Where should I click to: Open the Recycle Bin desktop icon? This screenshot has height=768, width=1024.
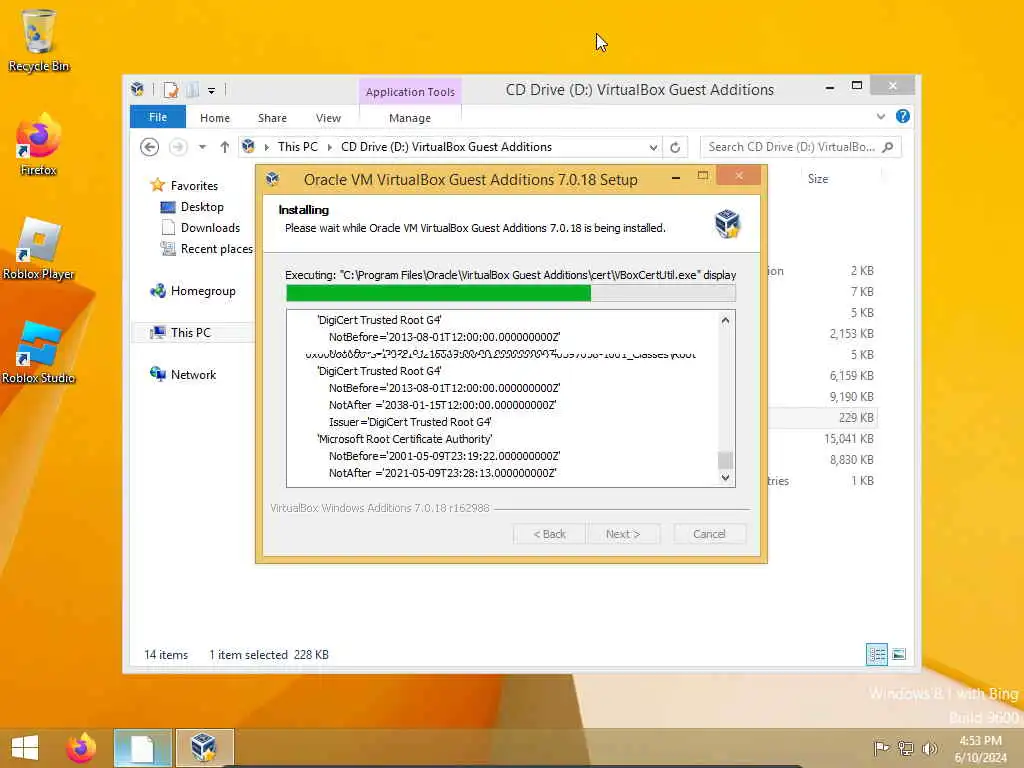pyautogui.click(x=38, y=40)
